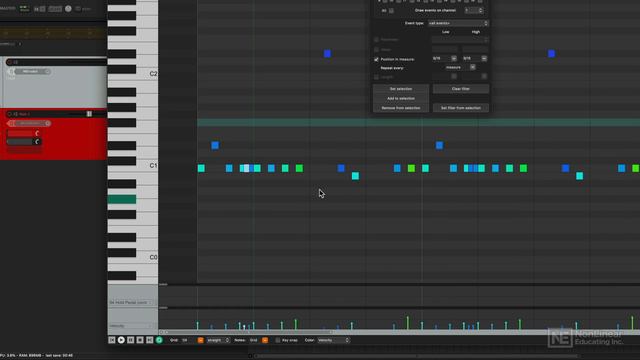This screenshot has height=360, width=640.
Task: Adjust Draw events on channel stepper
Action: tap(480, 10)
